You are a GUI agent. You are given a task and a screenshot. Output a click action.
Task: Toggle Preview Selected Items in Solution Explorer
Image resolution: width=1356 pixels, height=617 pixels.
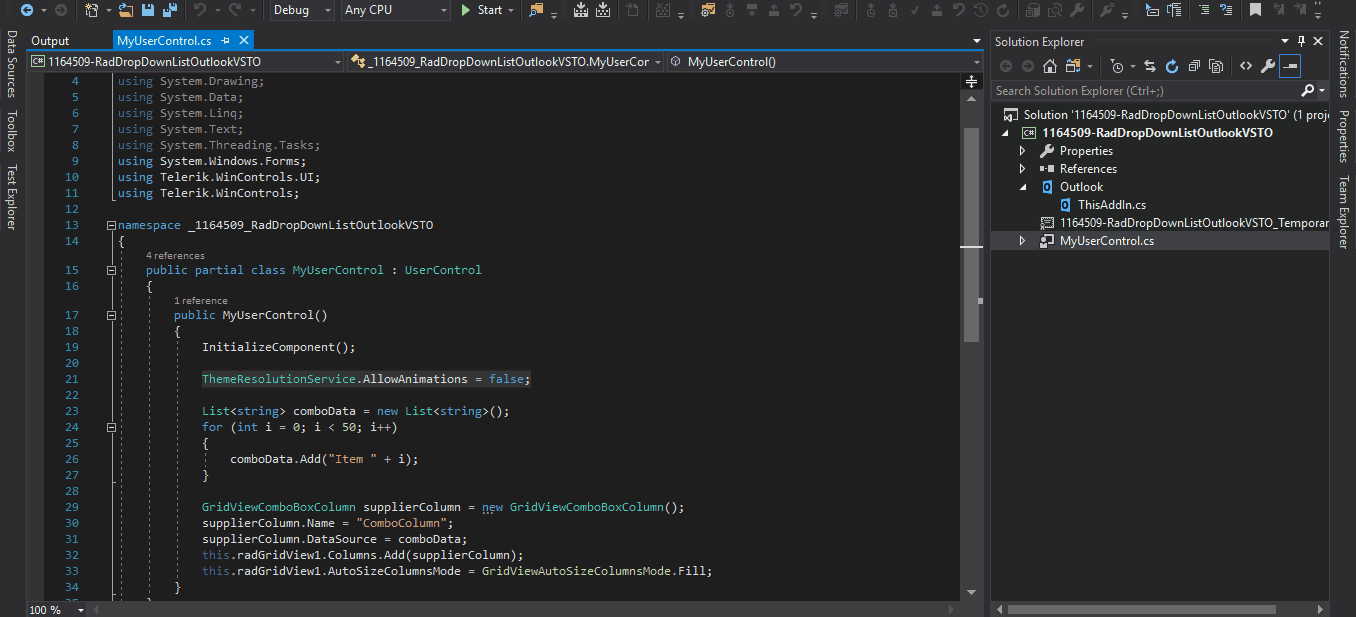click(1290, 66)
